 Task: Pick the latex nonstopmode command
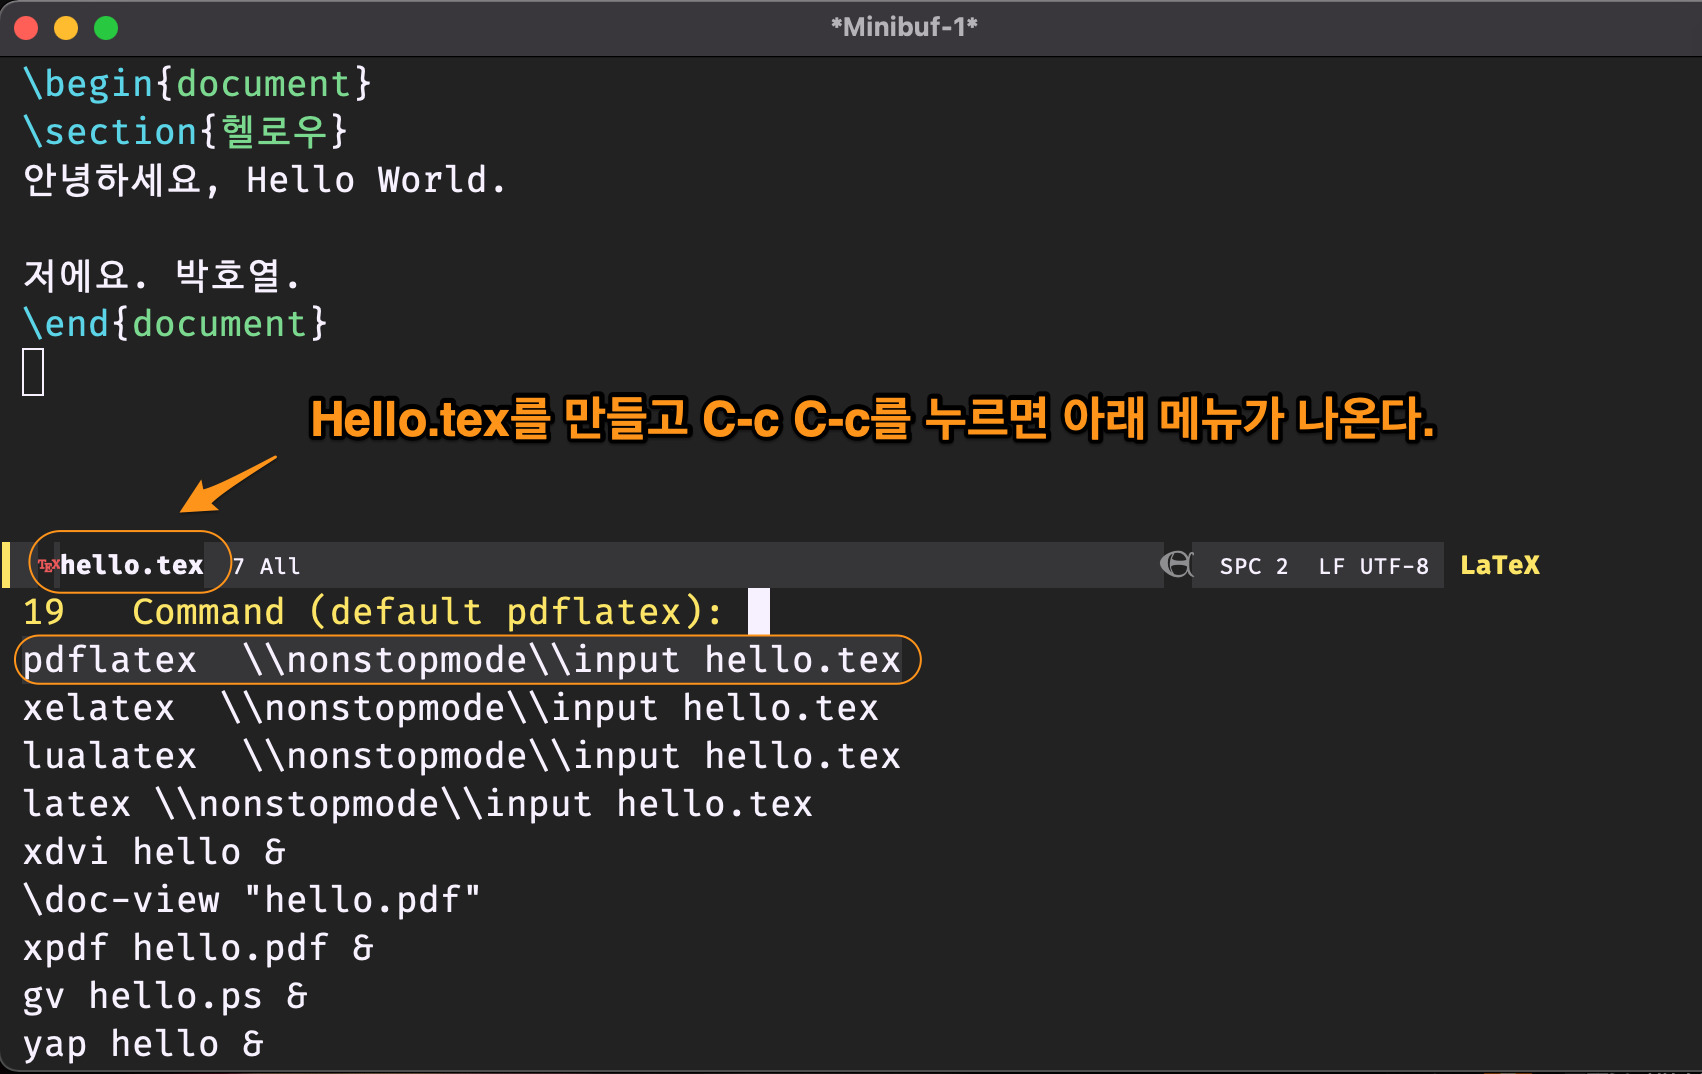[417, 804]
